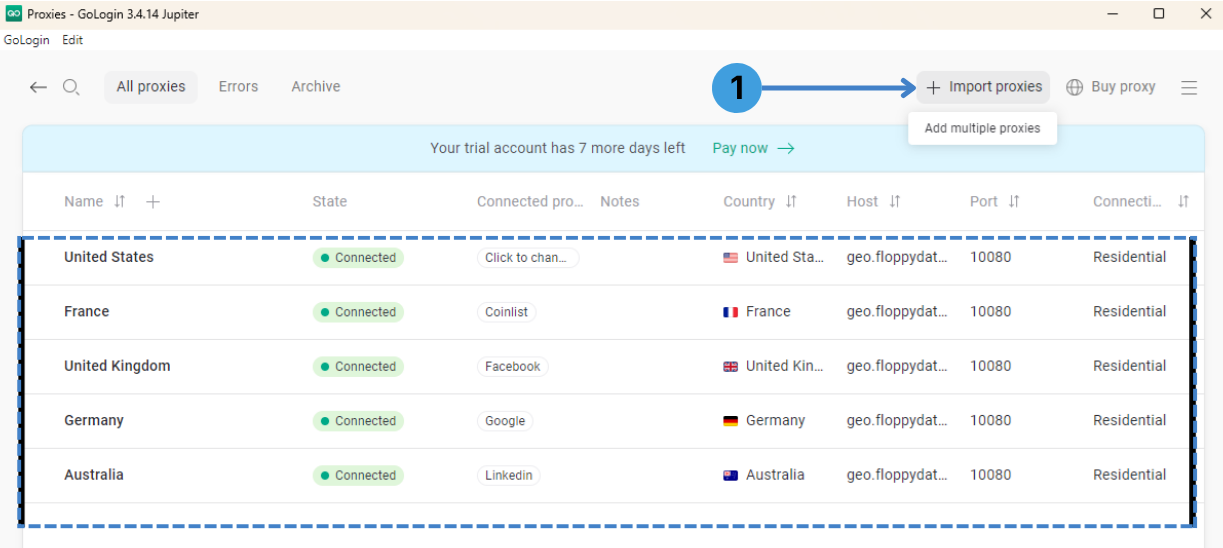Go back using the left arrow icon
Viewport: 1223px width, 548px height.
(x=38, y=87)
